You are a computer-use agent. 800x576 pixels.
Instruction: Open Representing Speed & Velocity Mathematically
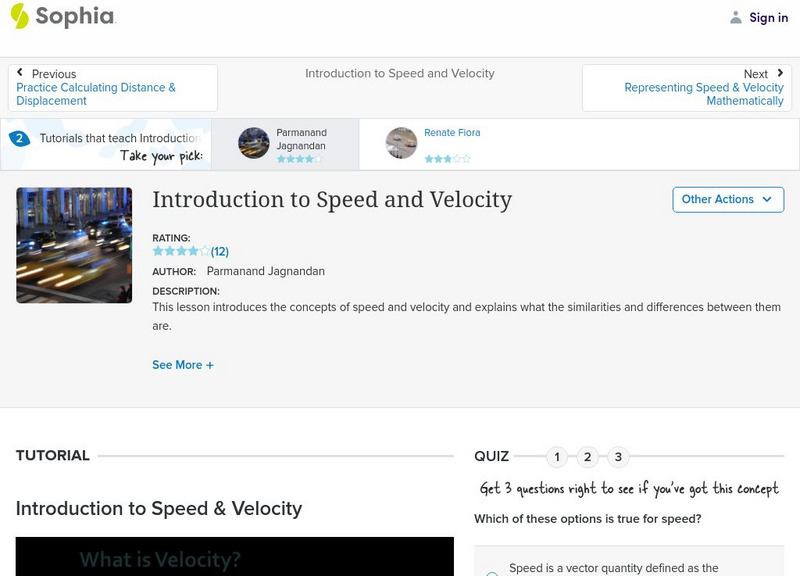click(x=698, y=94)
